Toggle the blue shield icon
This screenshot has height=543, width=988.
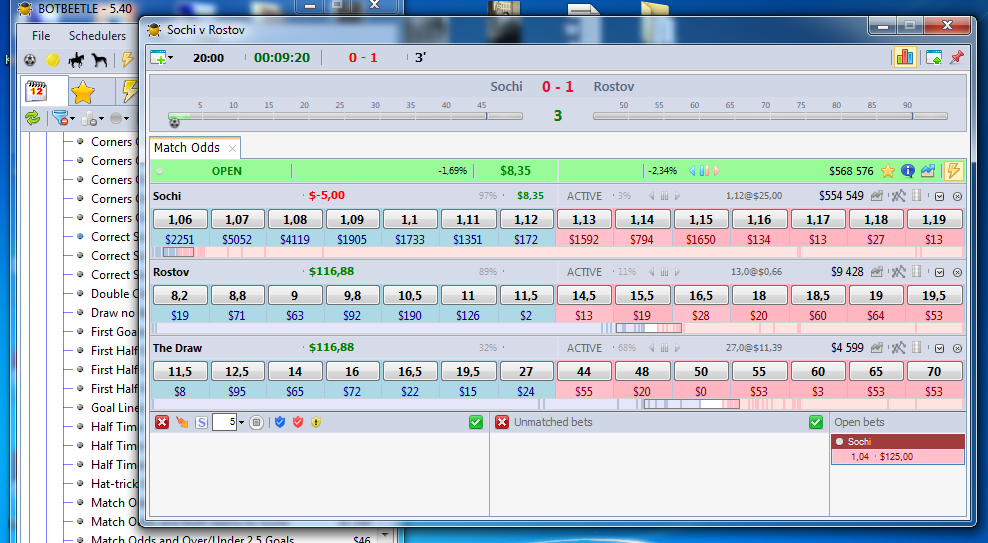tap(280, 422)
